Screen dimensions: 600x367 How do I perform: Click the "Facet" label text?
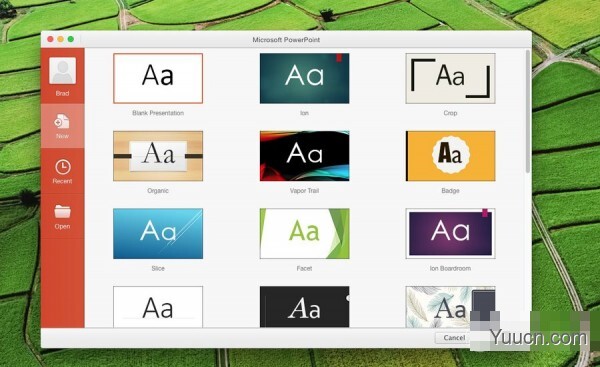(x=304, y=268)
